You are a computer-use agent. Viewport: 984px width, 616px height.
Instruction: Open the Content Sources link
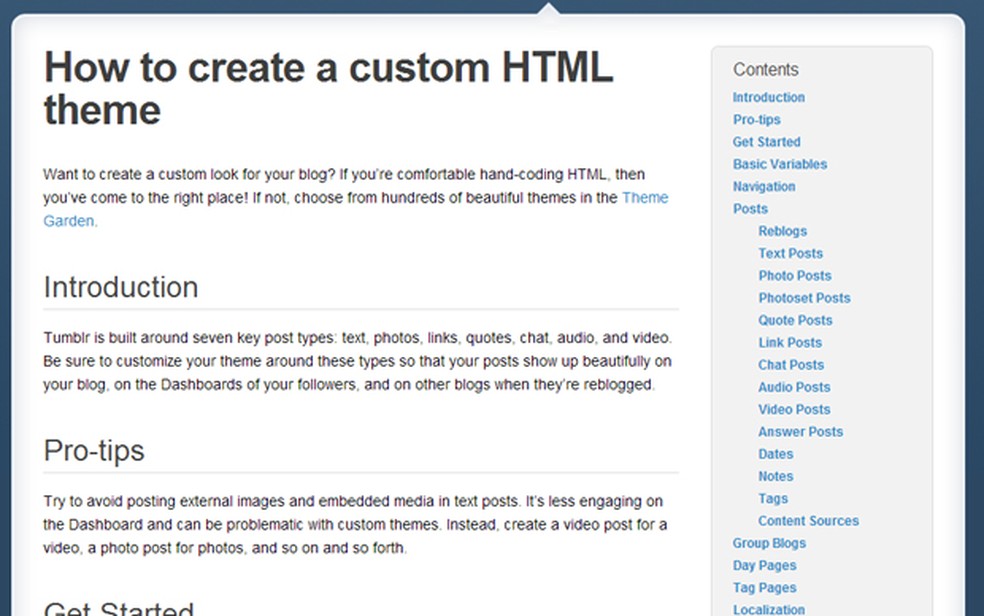[x=808, y=521]
